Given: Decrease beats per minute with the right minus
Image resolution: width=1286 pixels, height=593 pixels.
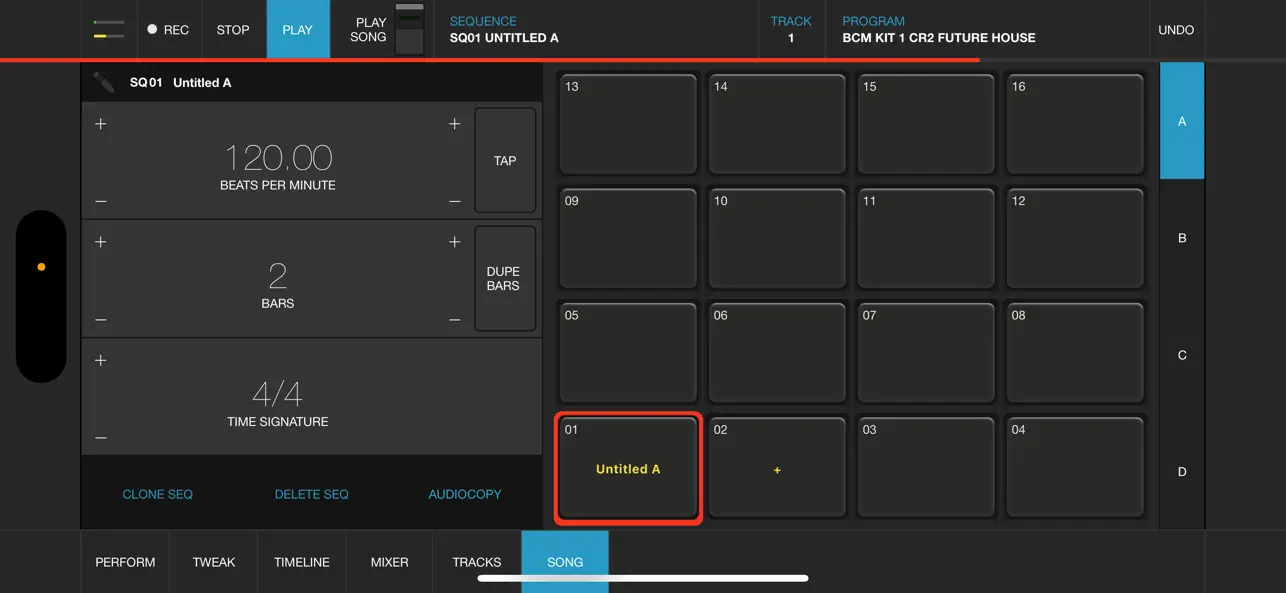Looking at the screenshot, I should click(455, 202).
